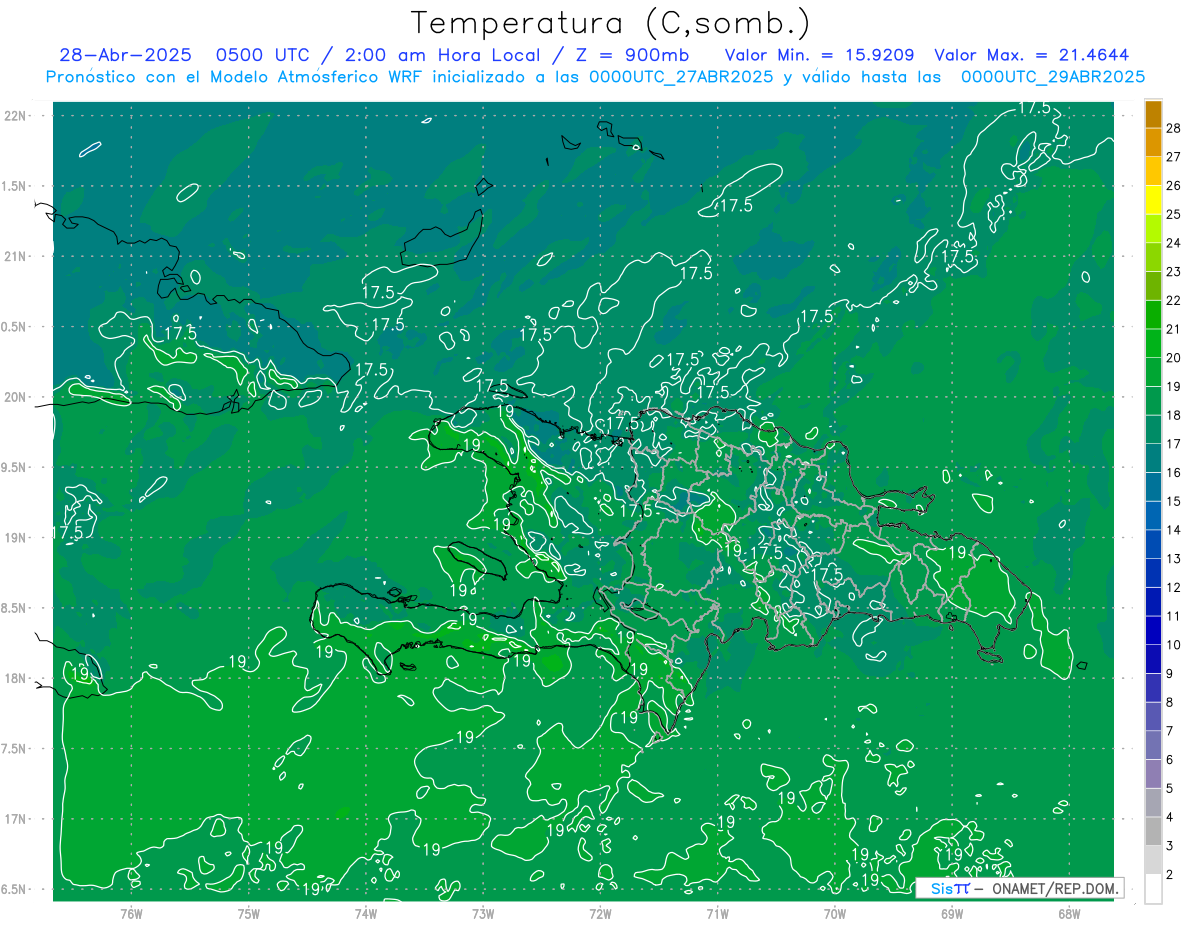Click the "9.5N" latitude axis label
Screen dimensions: 1200x927
16,467
